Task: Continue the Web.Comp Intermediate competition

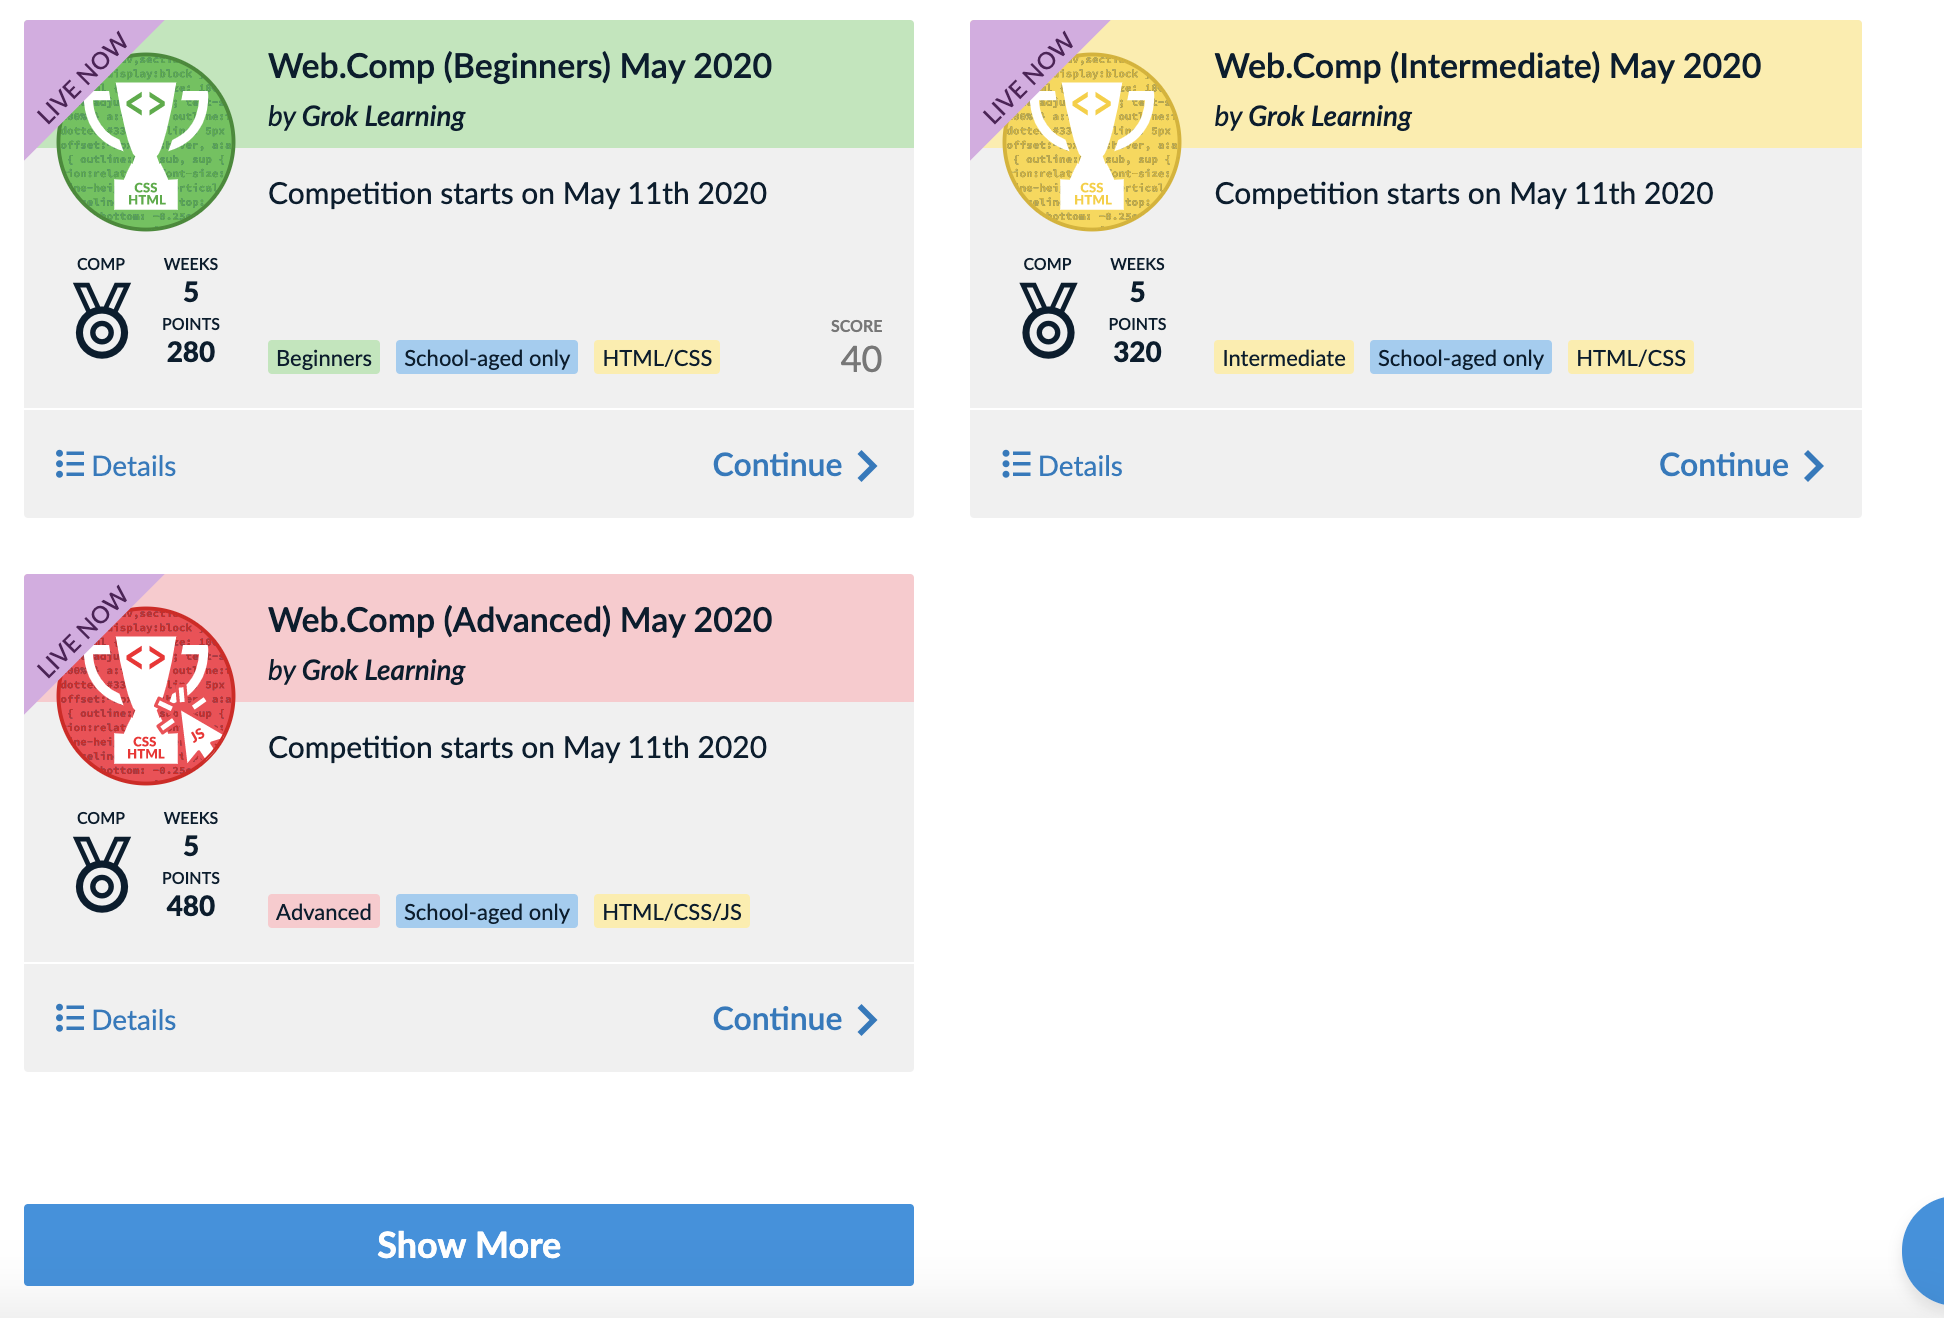Action: point(1741,466)
